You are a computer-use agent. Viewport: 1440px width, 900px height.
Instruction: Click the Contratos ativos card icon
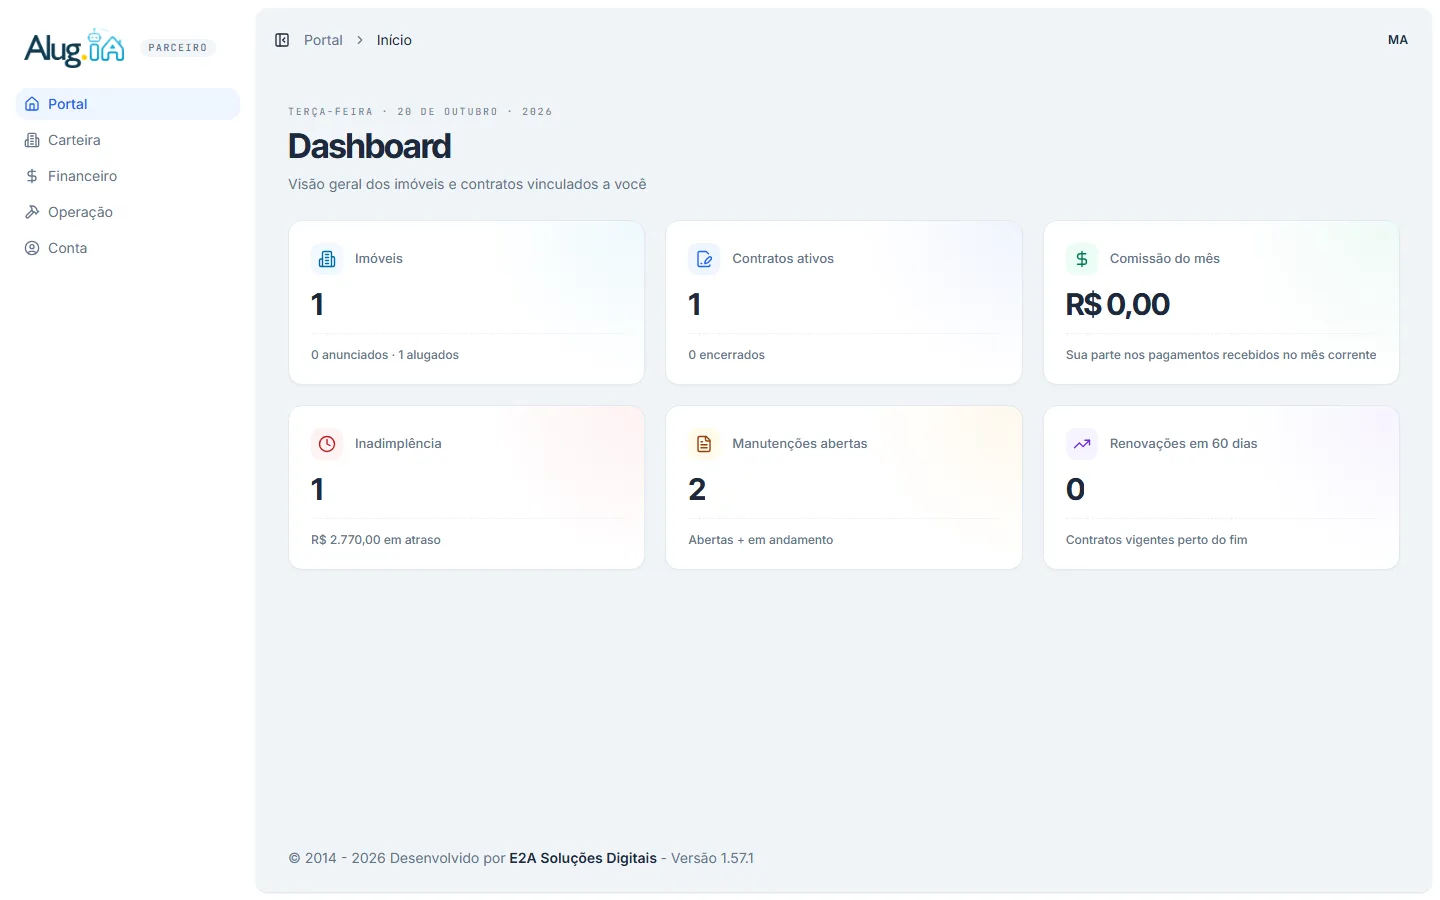tap(704, 259)
